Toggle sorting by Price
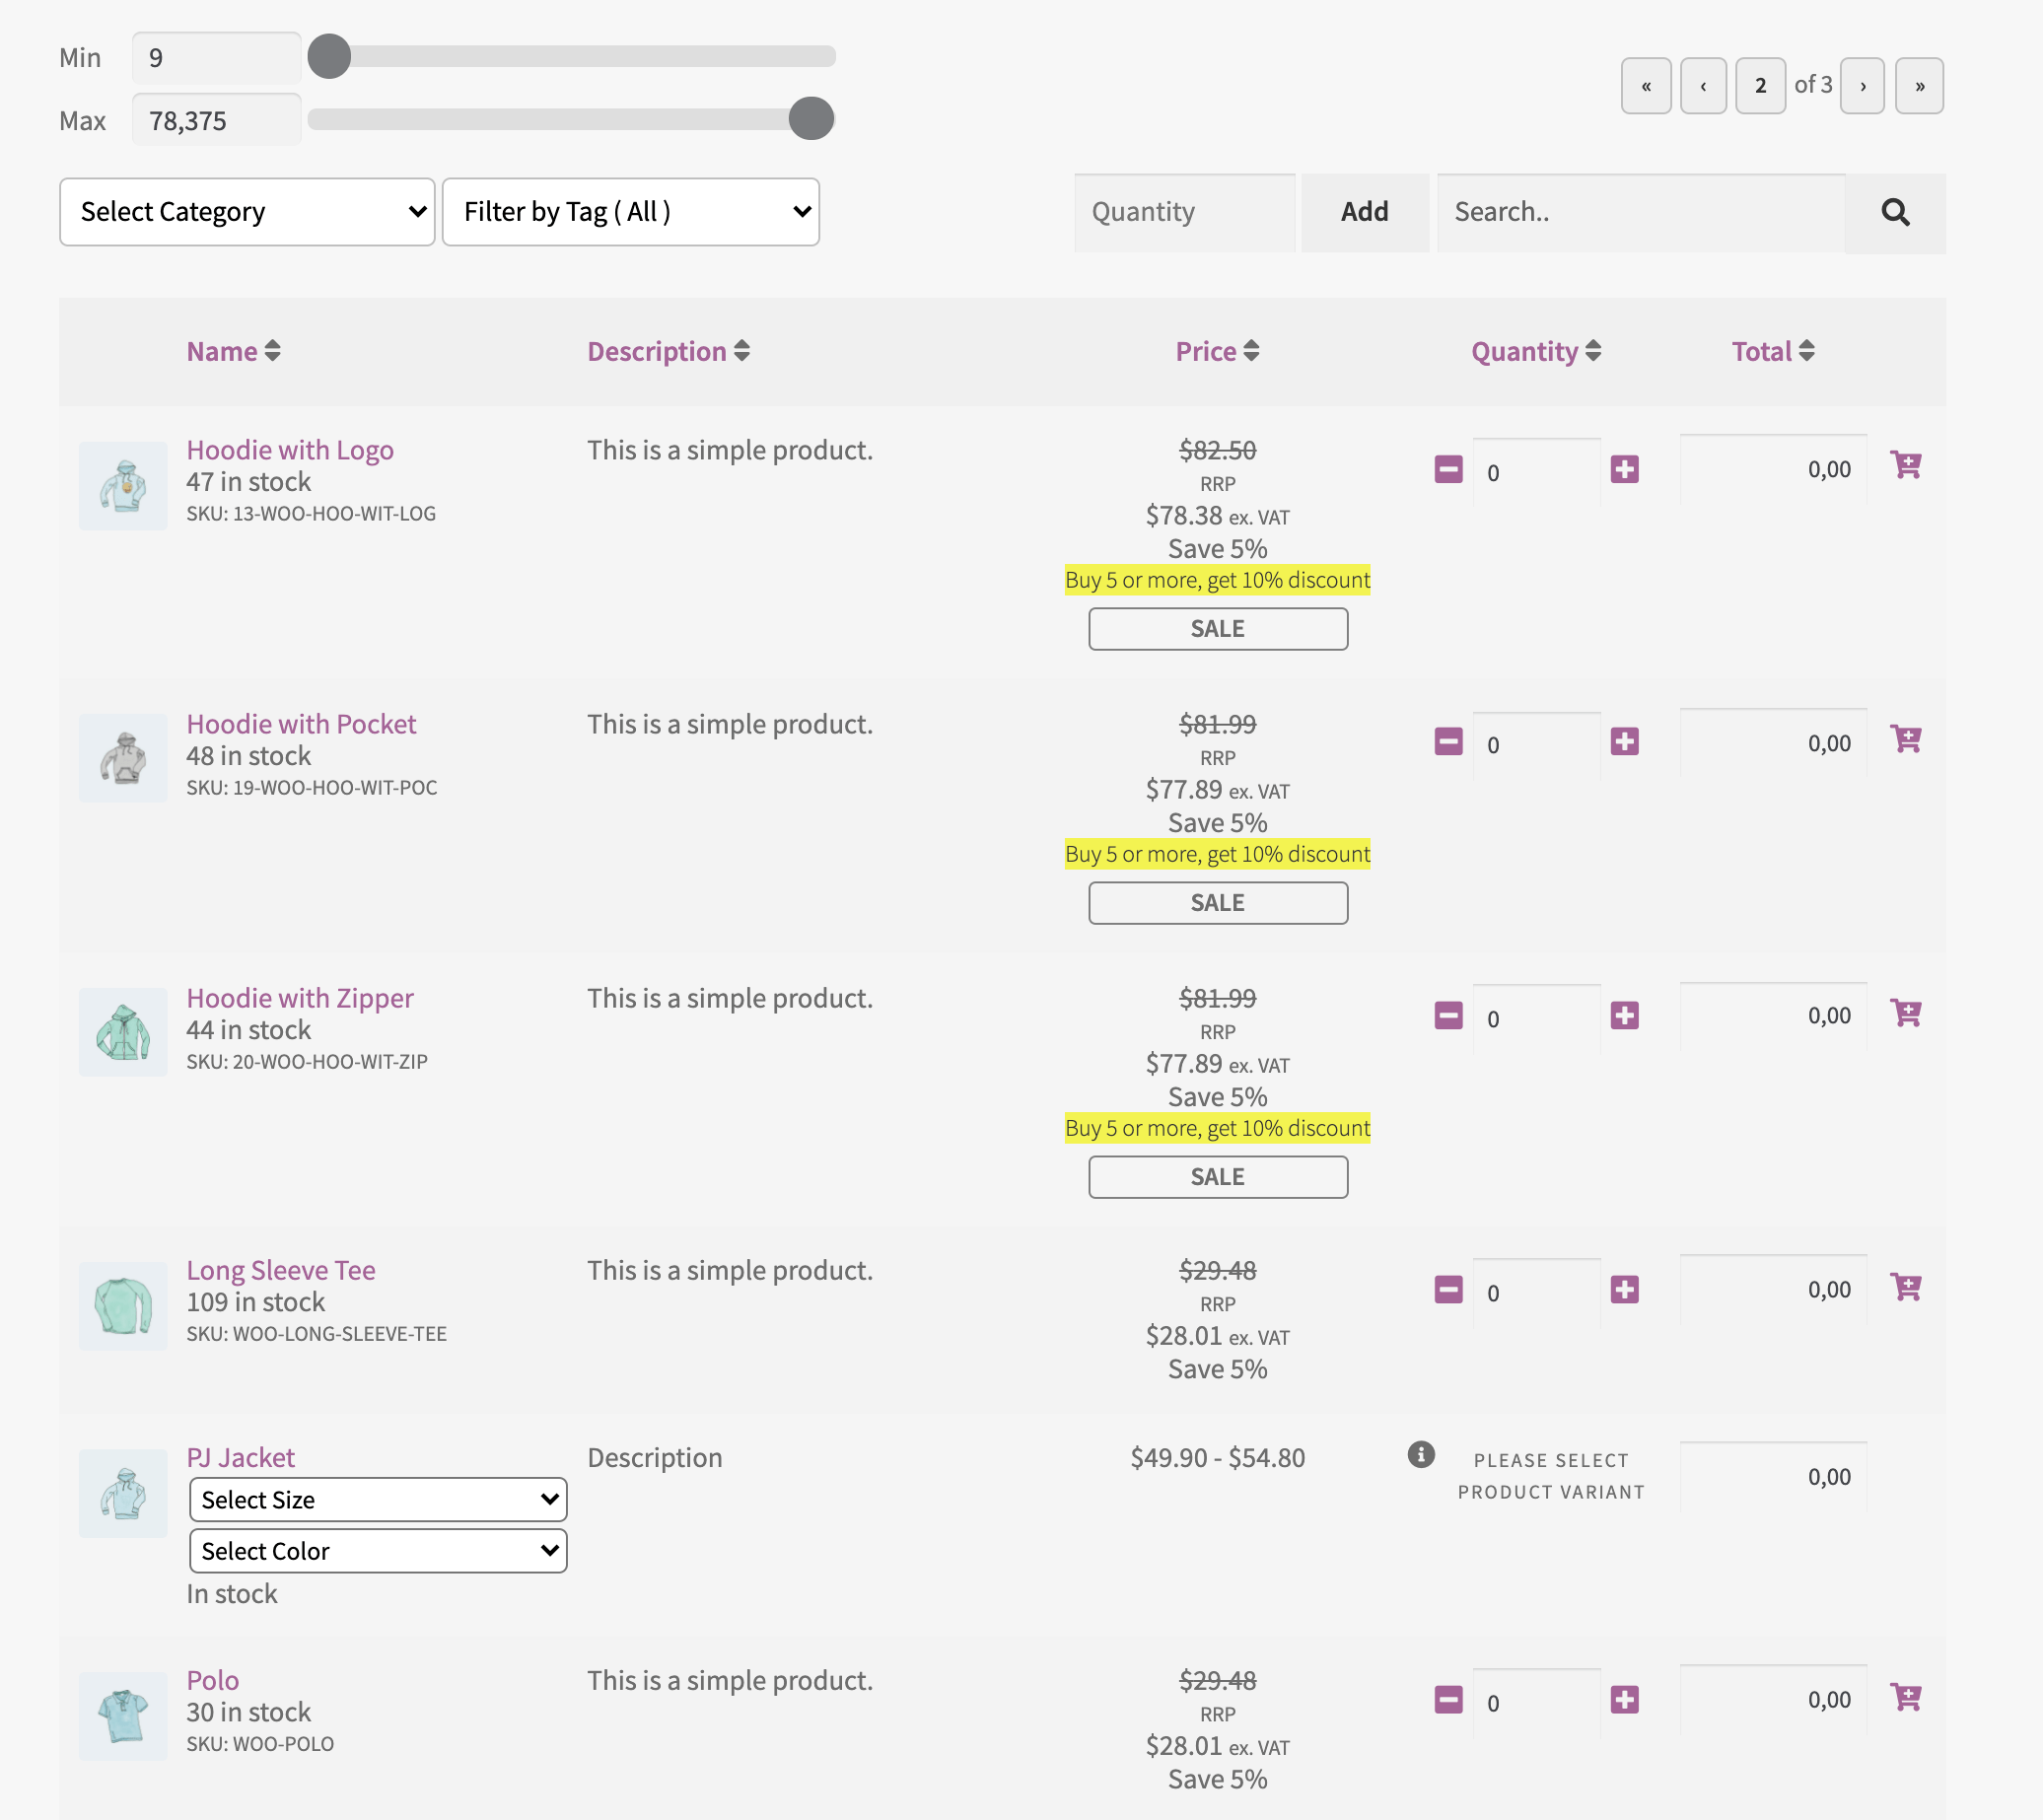The width and height of the screenshot is (2043, 1820). tap(1216, 351)
